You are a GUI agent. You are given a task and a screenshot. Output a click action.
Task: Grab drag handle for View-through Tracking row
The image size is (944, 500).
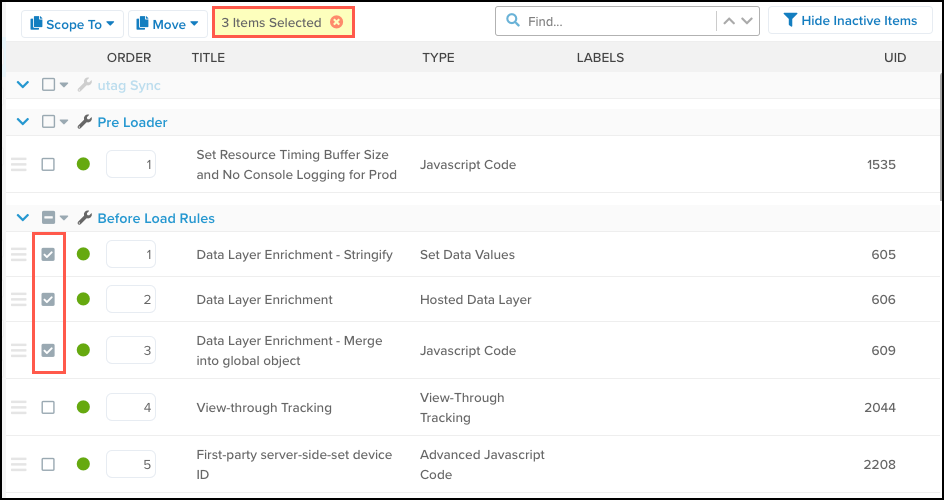pos(19,407)
